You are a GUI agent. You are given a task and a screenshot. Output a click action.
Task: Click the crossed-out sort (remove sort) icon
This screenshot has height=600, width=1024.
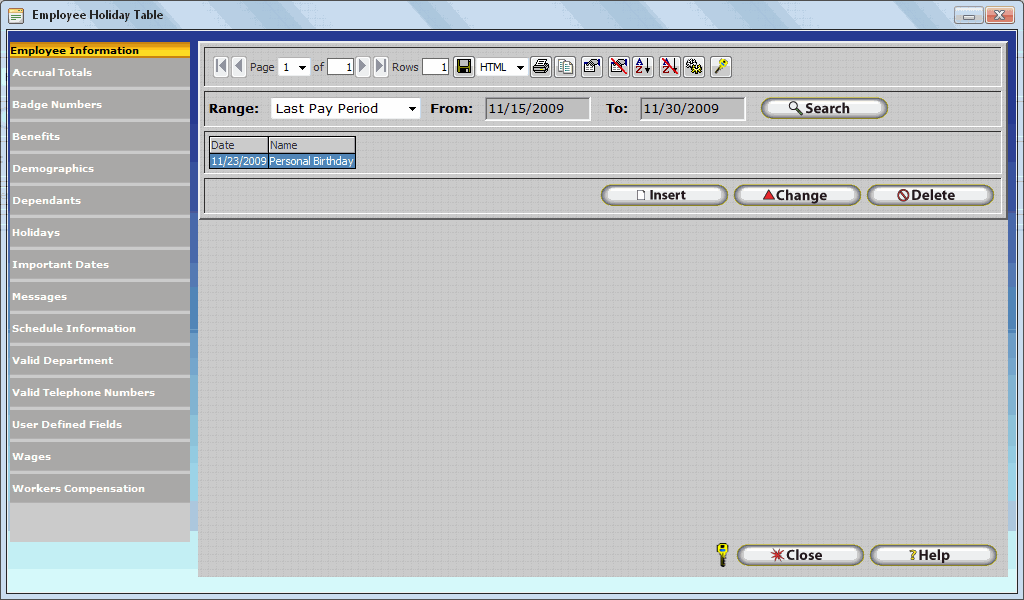[x=669, y=67]
